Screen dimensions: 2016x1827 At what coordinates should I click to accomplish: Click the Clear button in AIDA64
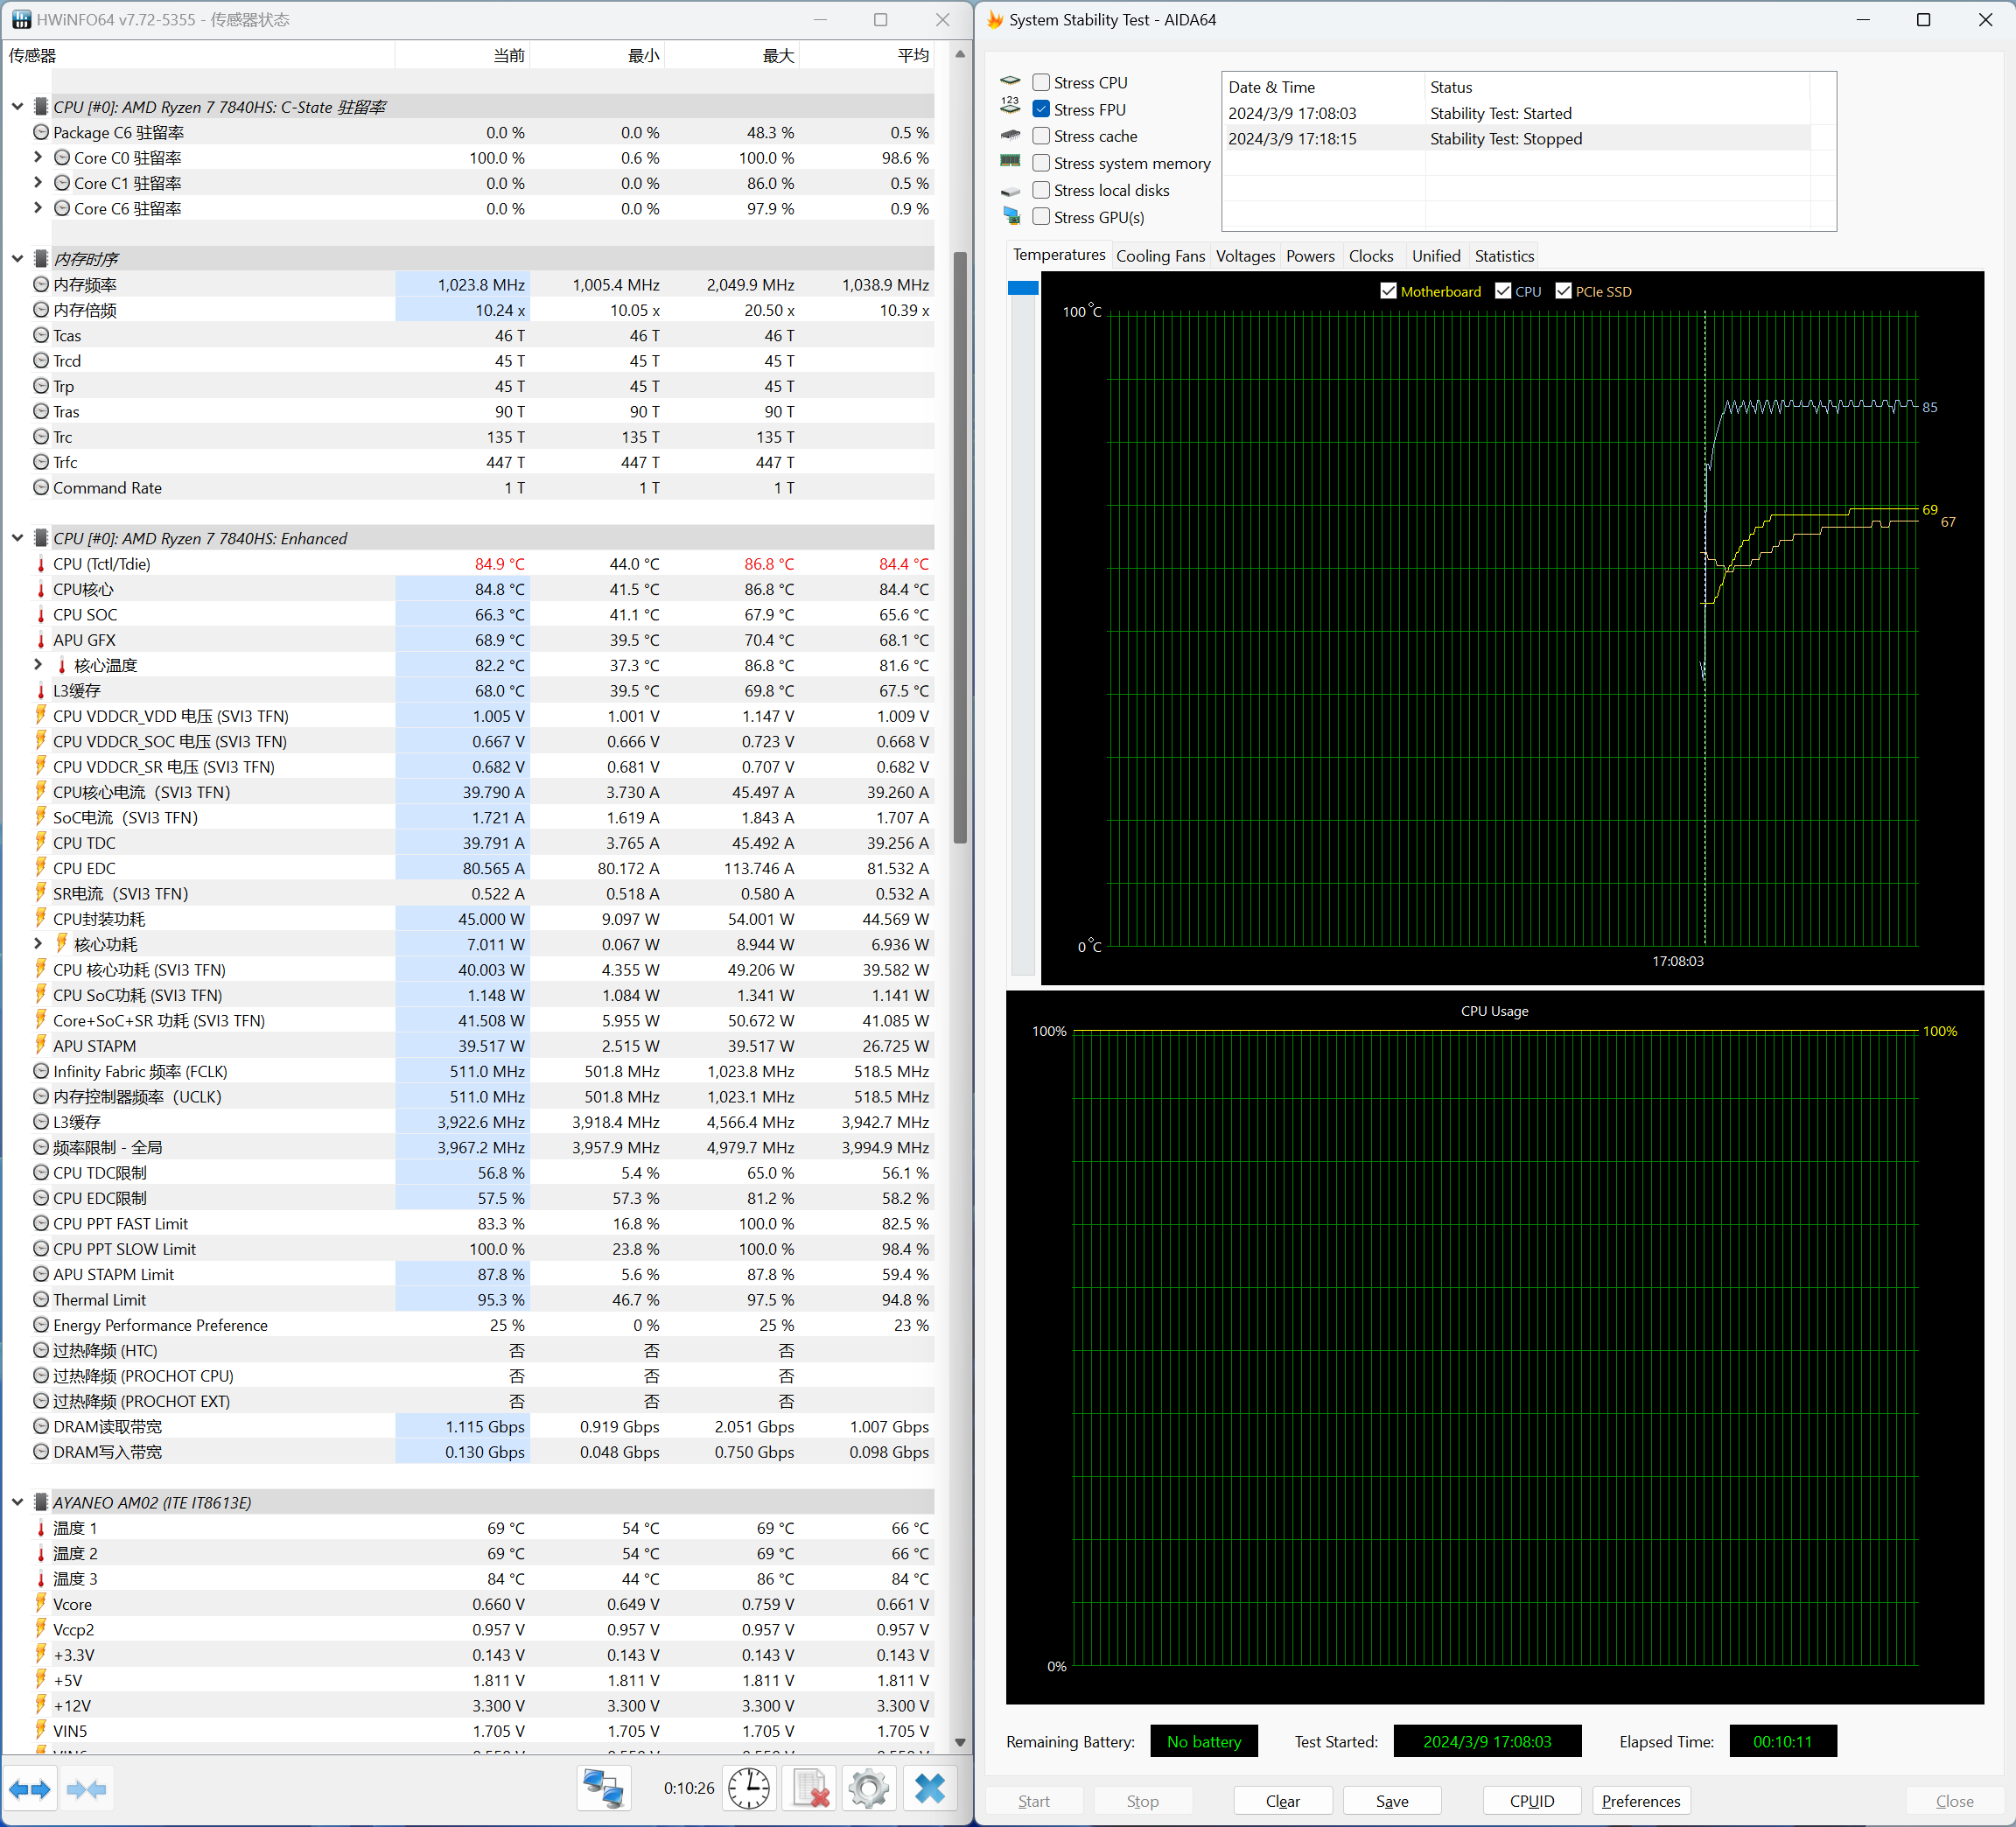pos(1283,1801)
